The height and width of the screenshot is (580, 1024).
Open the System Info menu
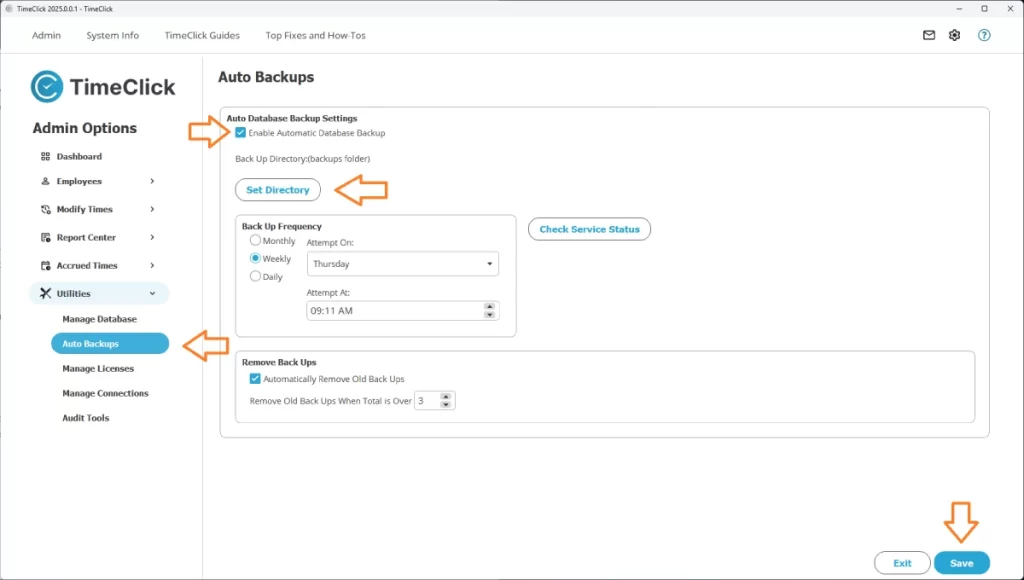tap(112, 35)
